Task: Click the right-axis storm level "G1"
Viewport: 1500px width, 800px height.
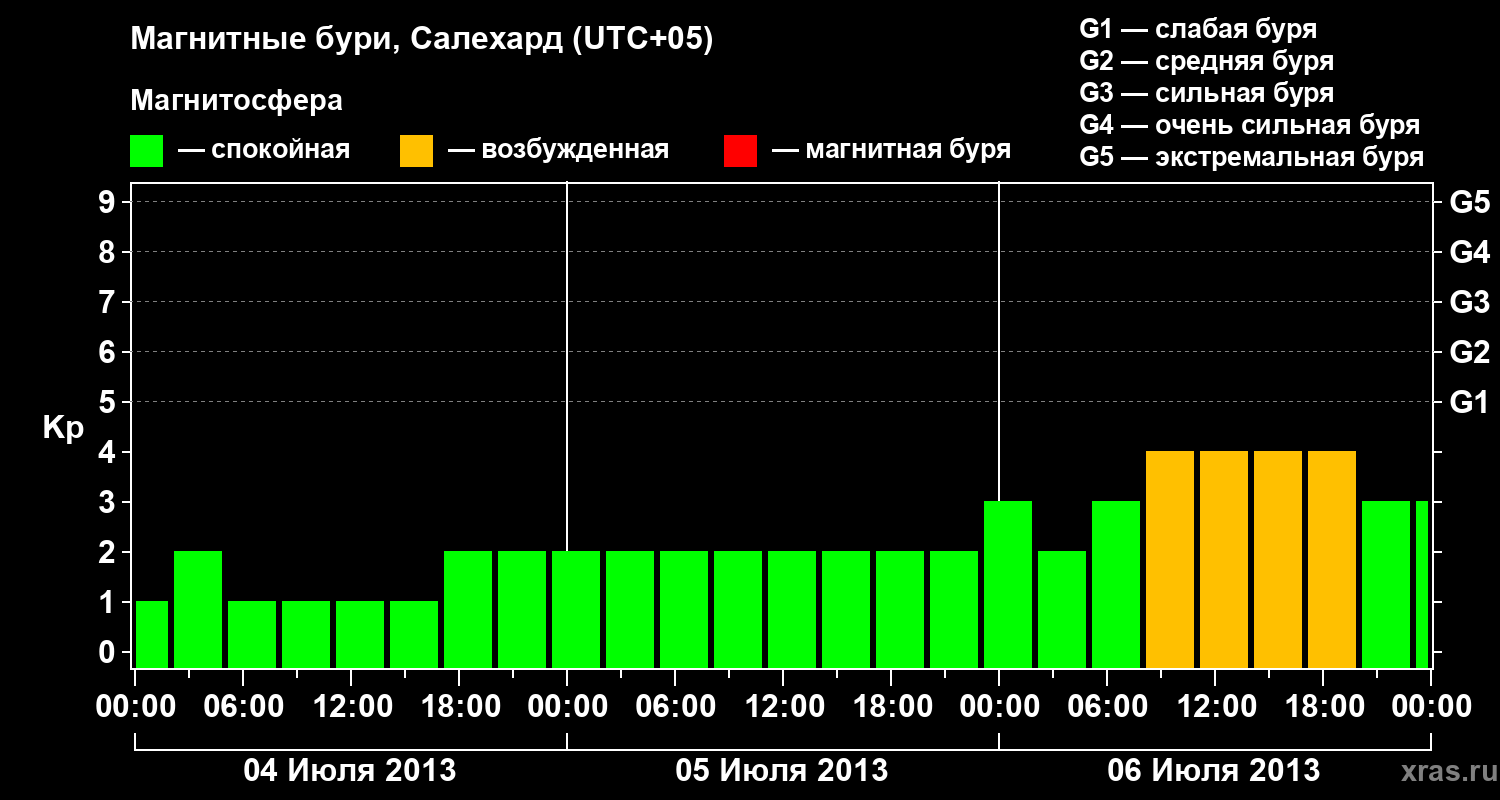Action: tap(1469, 402)
